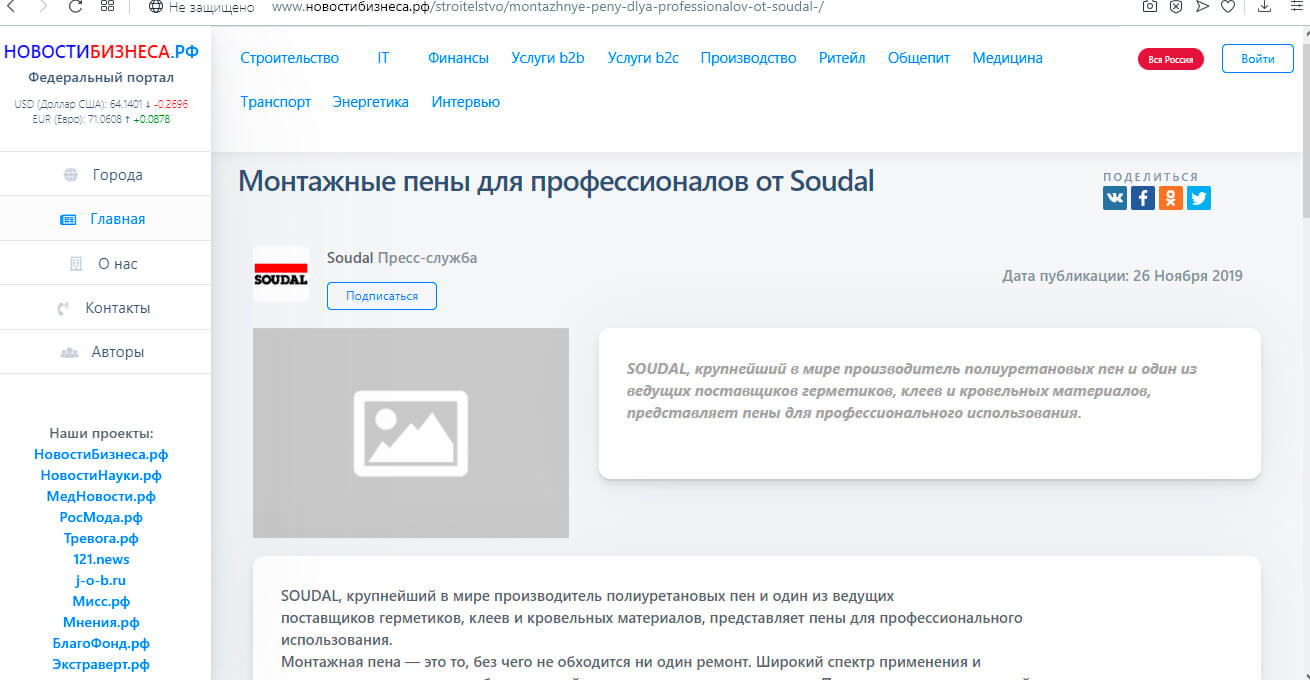Open the 121.news project link
1310x680 pixels.
(101, 559)
